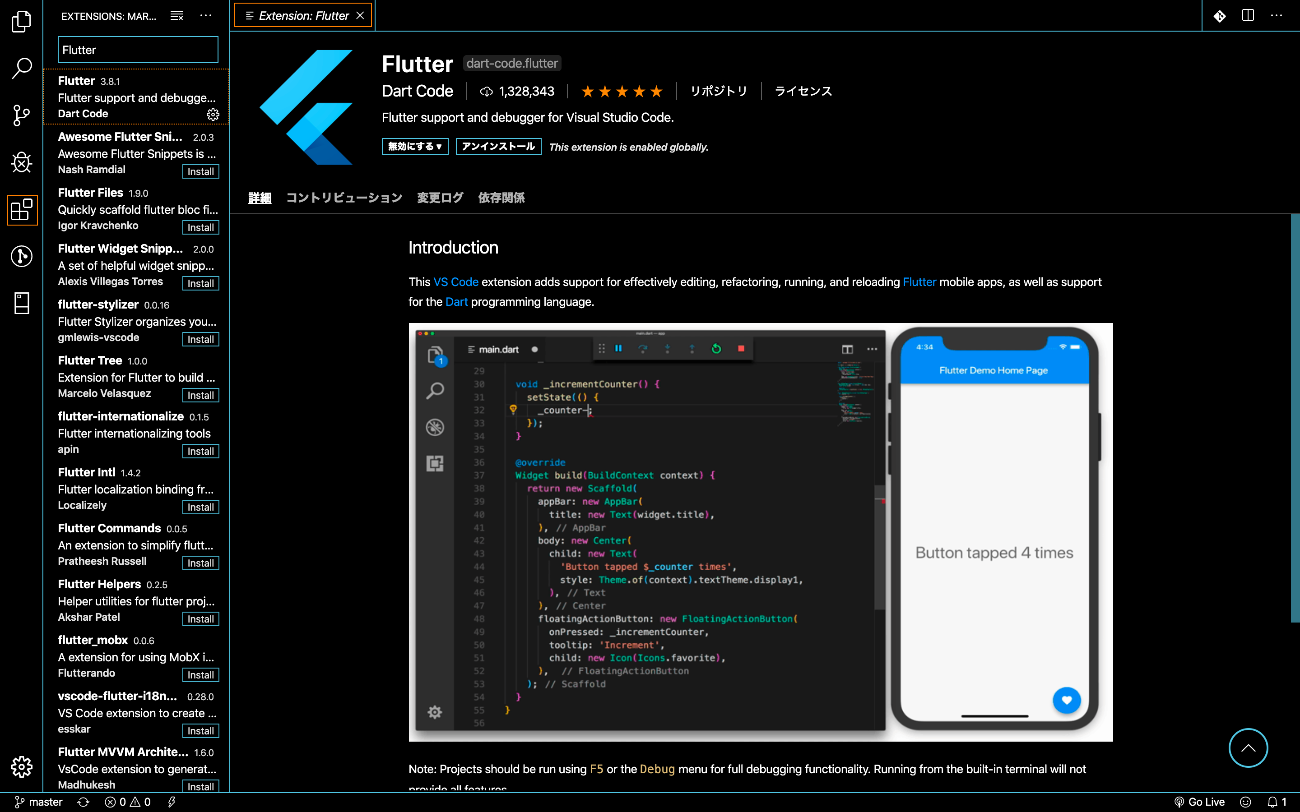Install the Flutter Tree extension
This screenshot has width=1300, height=812.
click(201, 396)
